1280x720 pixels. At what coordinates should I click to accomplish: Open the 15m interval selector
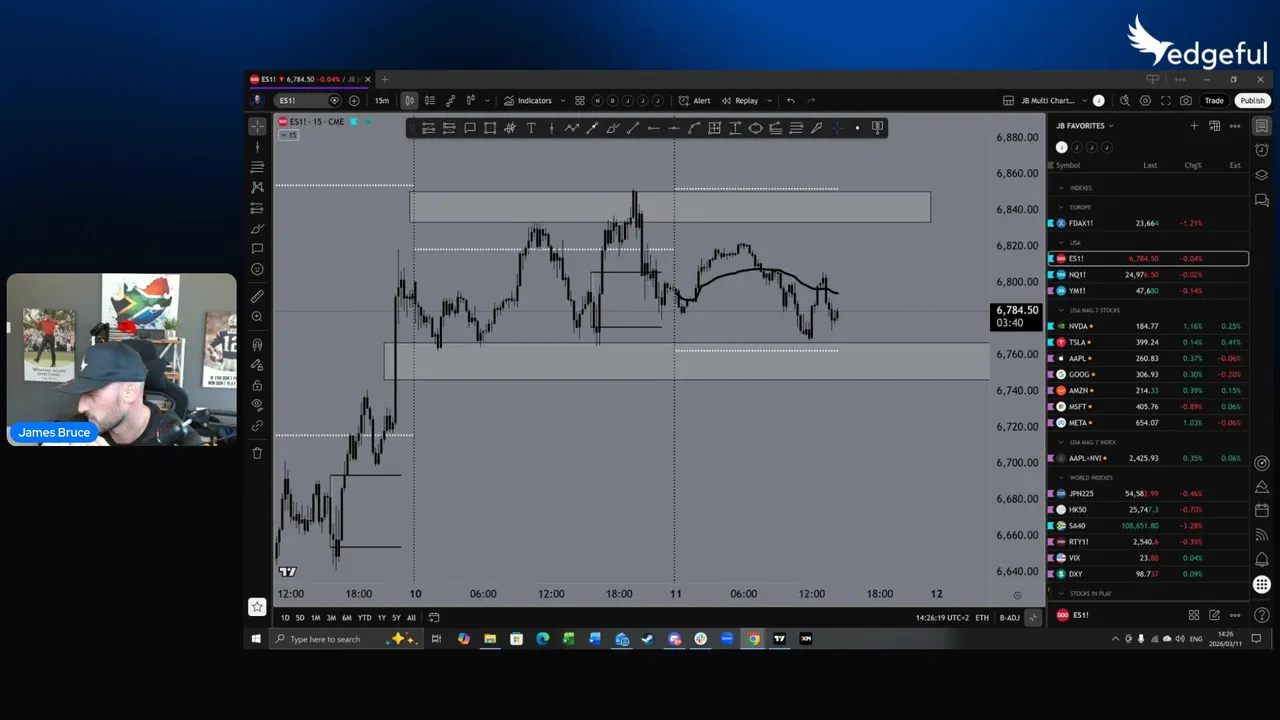382,100
